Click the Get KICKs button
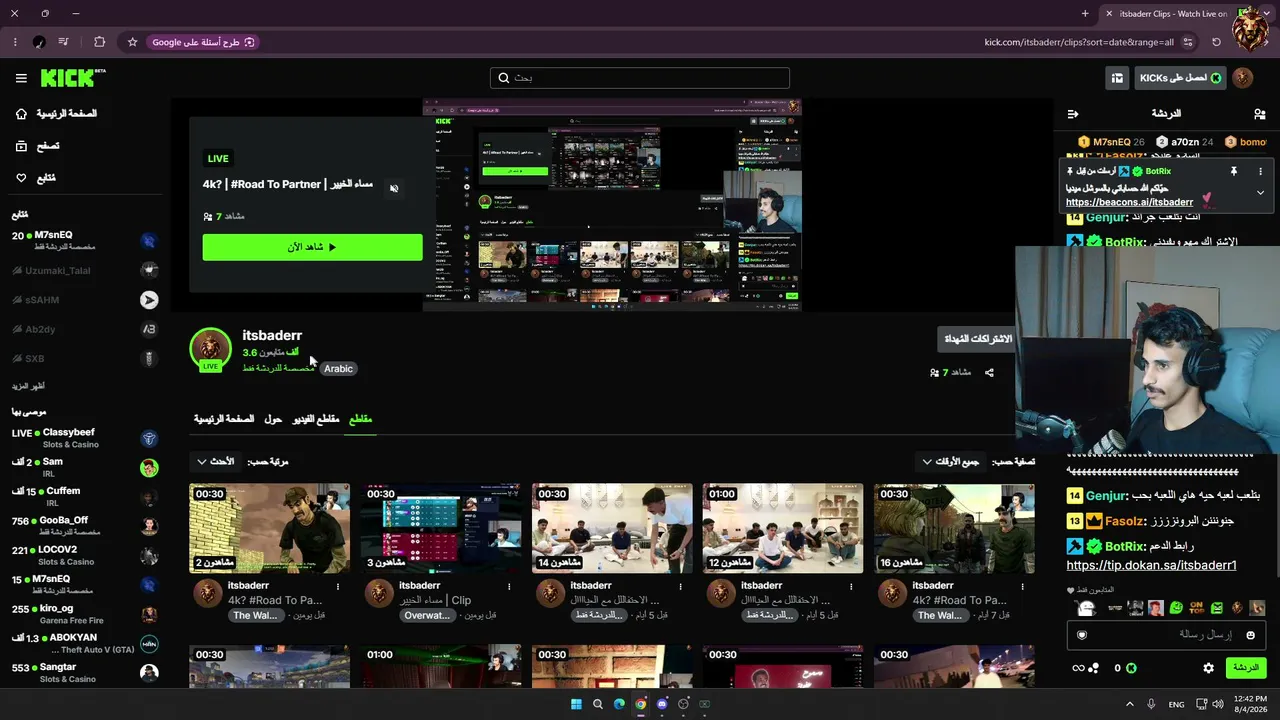 click(1181, 78)
